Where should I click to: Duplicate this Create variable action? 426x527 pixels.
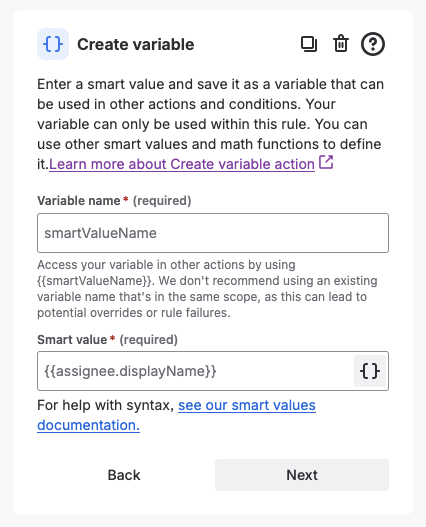coord(309,44)
